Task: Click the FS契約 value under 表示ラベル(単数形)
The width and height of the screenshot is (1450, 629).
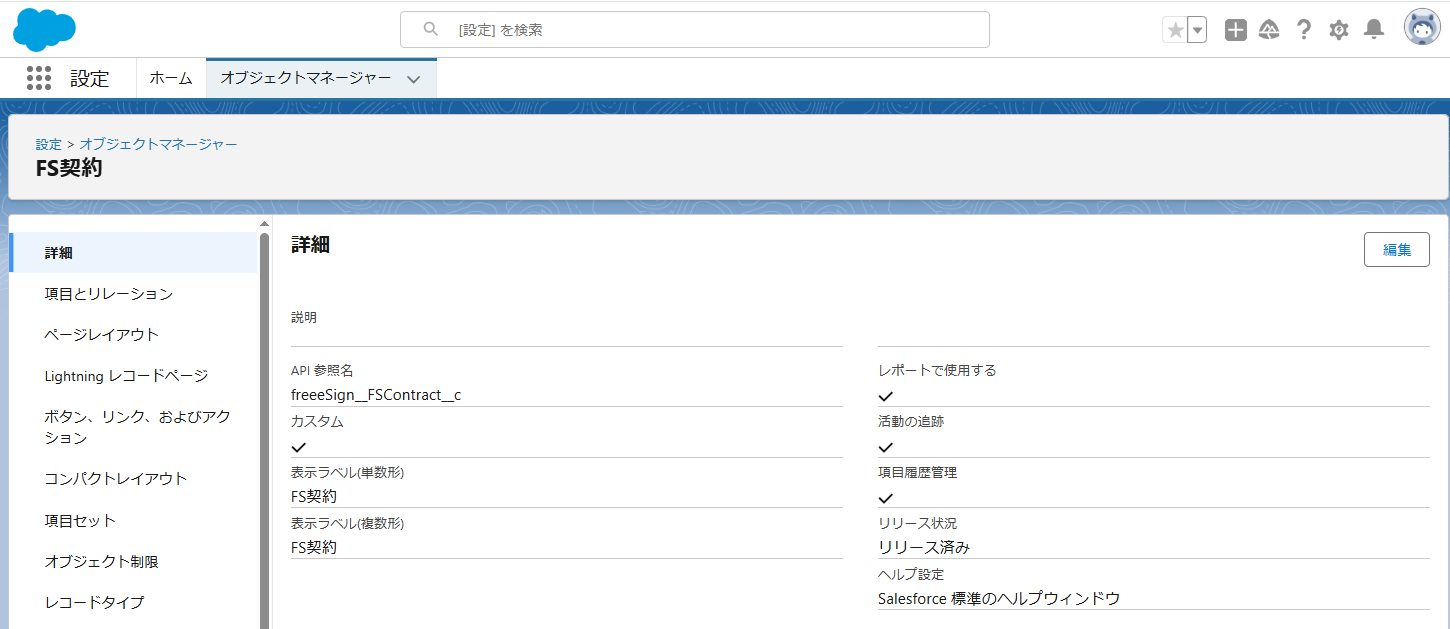Action: tap(314, 496)
